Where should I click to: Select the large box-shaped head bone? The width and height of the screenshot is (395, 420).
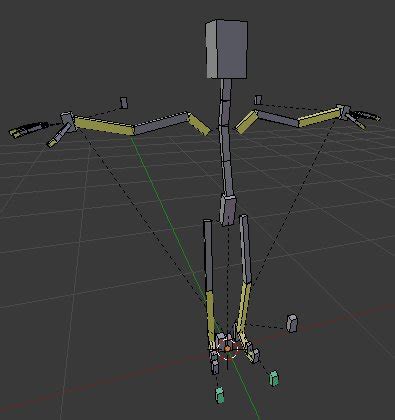pyautogui.click(x=227, y=49)
